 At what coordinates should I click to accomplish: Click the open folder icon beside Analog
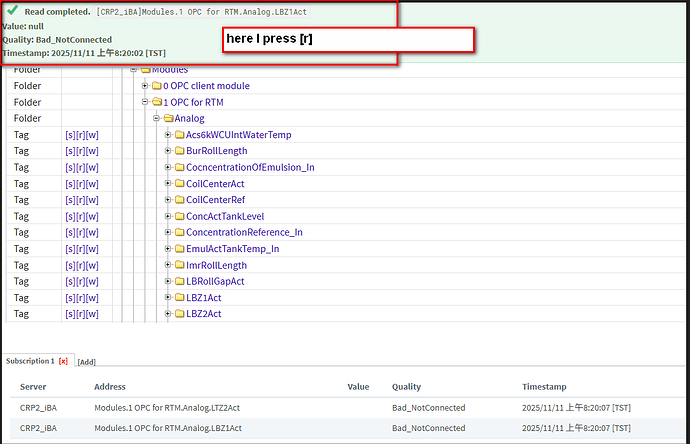click(x=168, y=118)
